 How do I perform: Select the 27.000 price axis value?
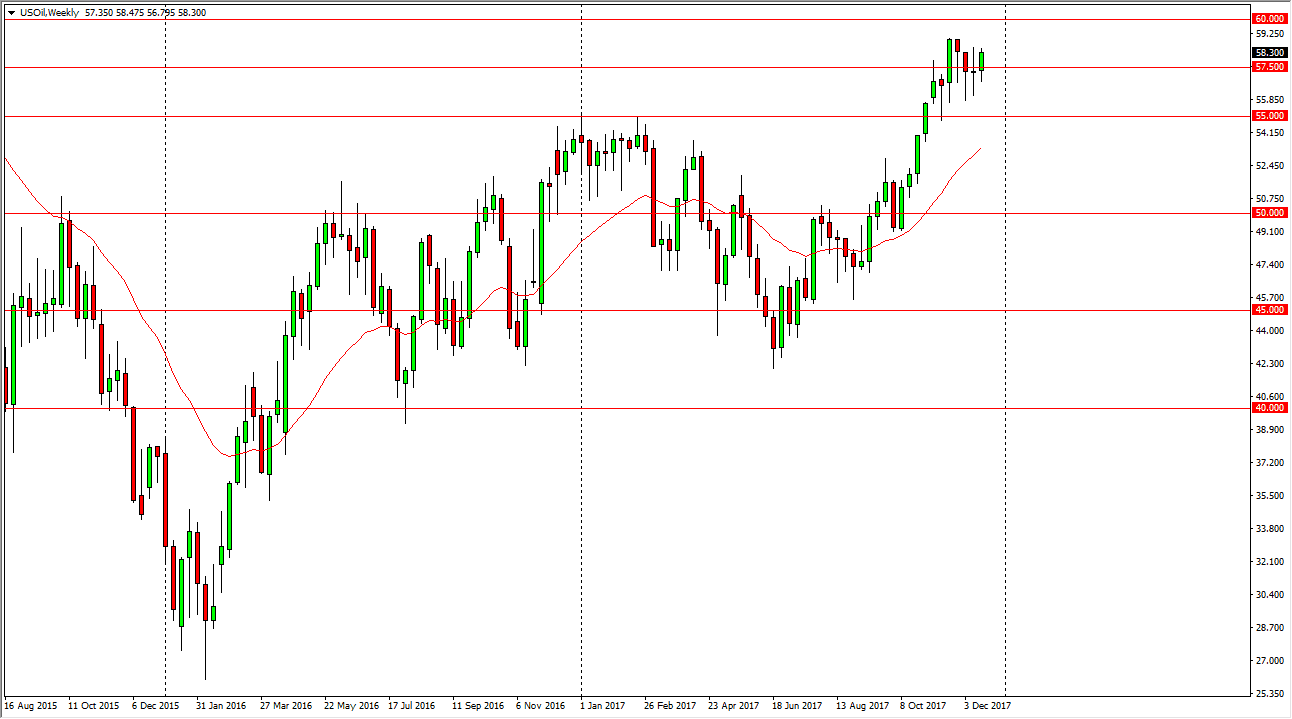point(1268,661)
